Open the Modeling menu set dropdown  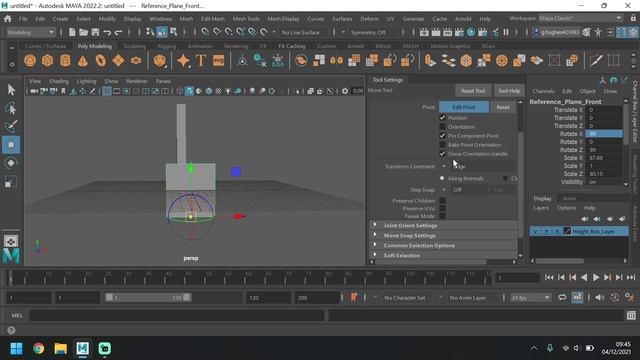pyautogui.click(x=31, y=32)
